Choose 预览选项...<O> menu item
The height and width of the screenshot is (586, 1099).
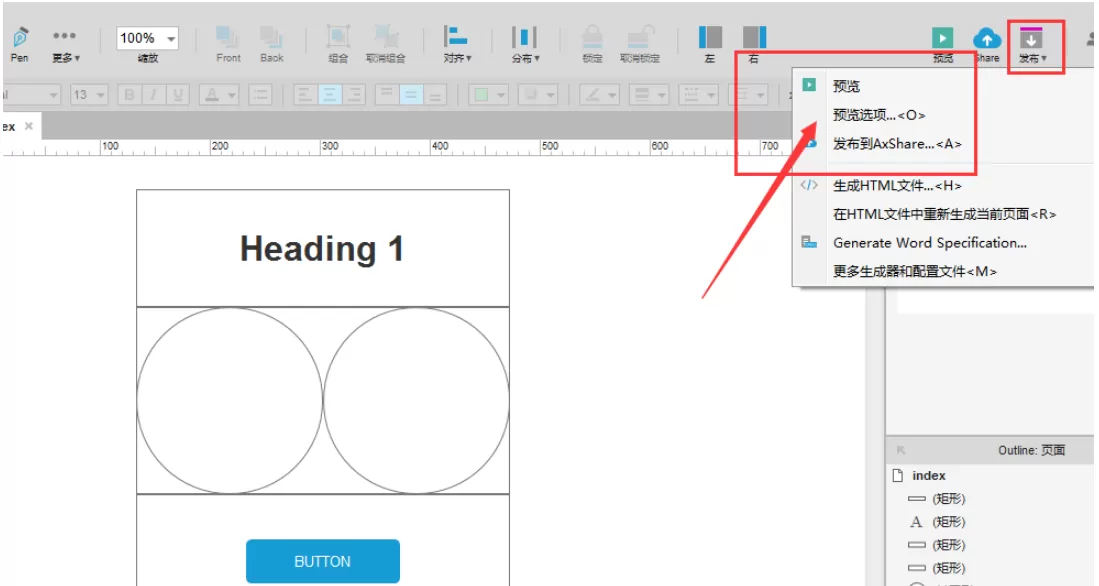[x=879, y=114]
